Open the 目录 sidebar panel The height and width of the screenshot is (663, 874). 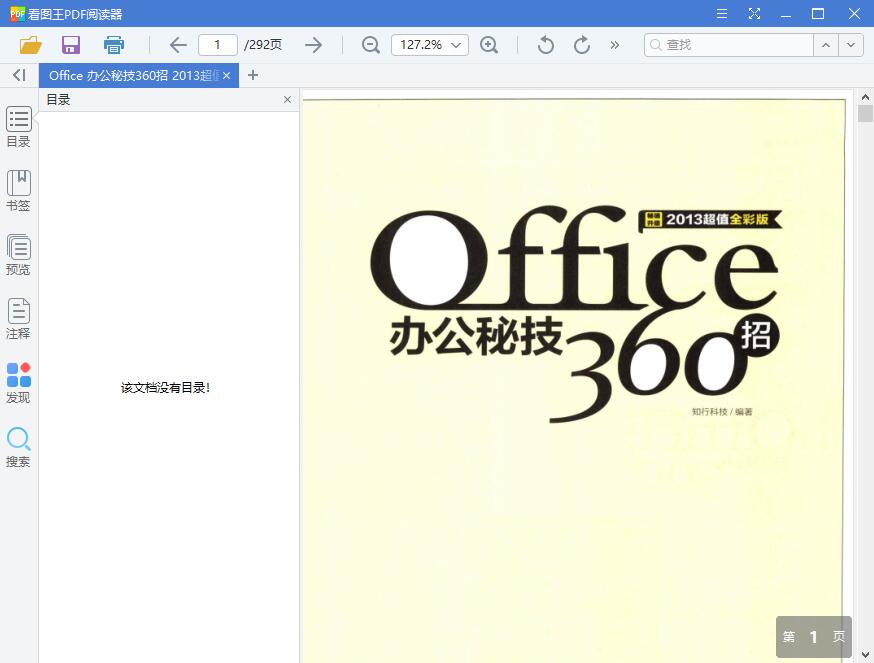[x=18, y=127]
